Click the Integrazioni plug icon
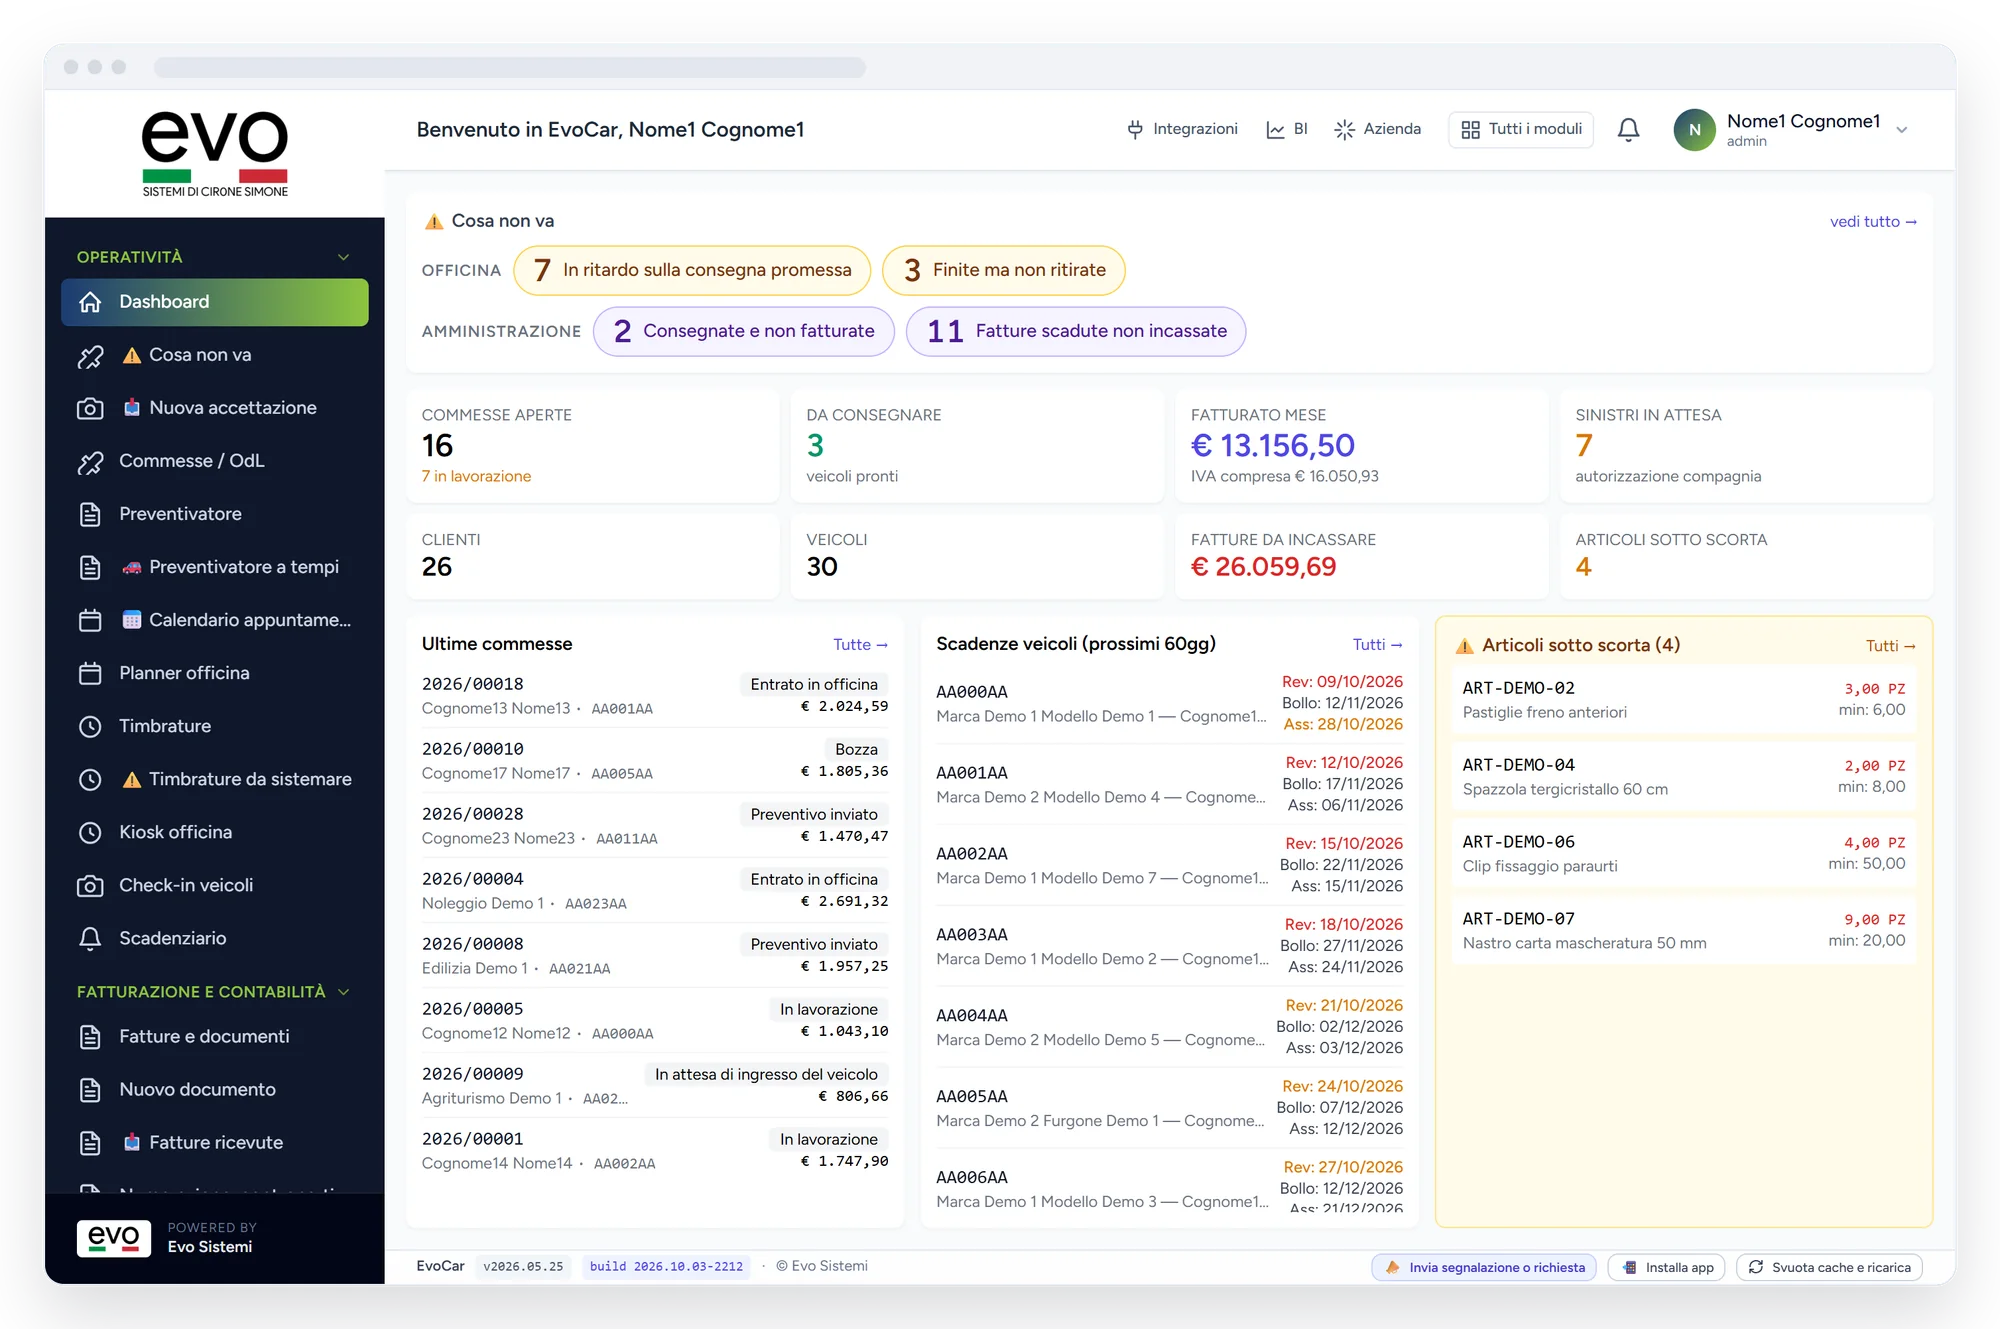The image size is (2000, 1329). [1135, 129]
